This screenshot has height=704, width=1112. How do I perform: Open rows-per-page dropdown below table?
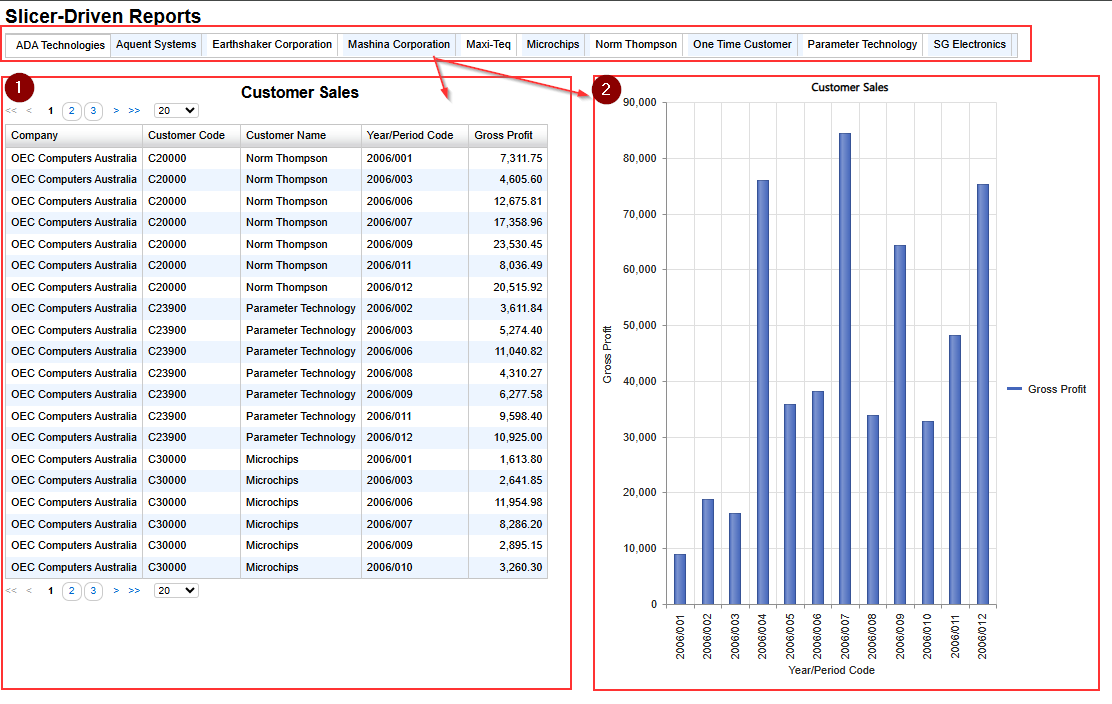pos(176,591)
